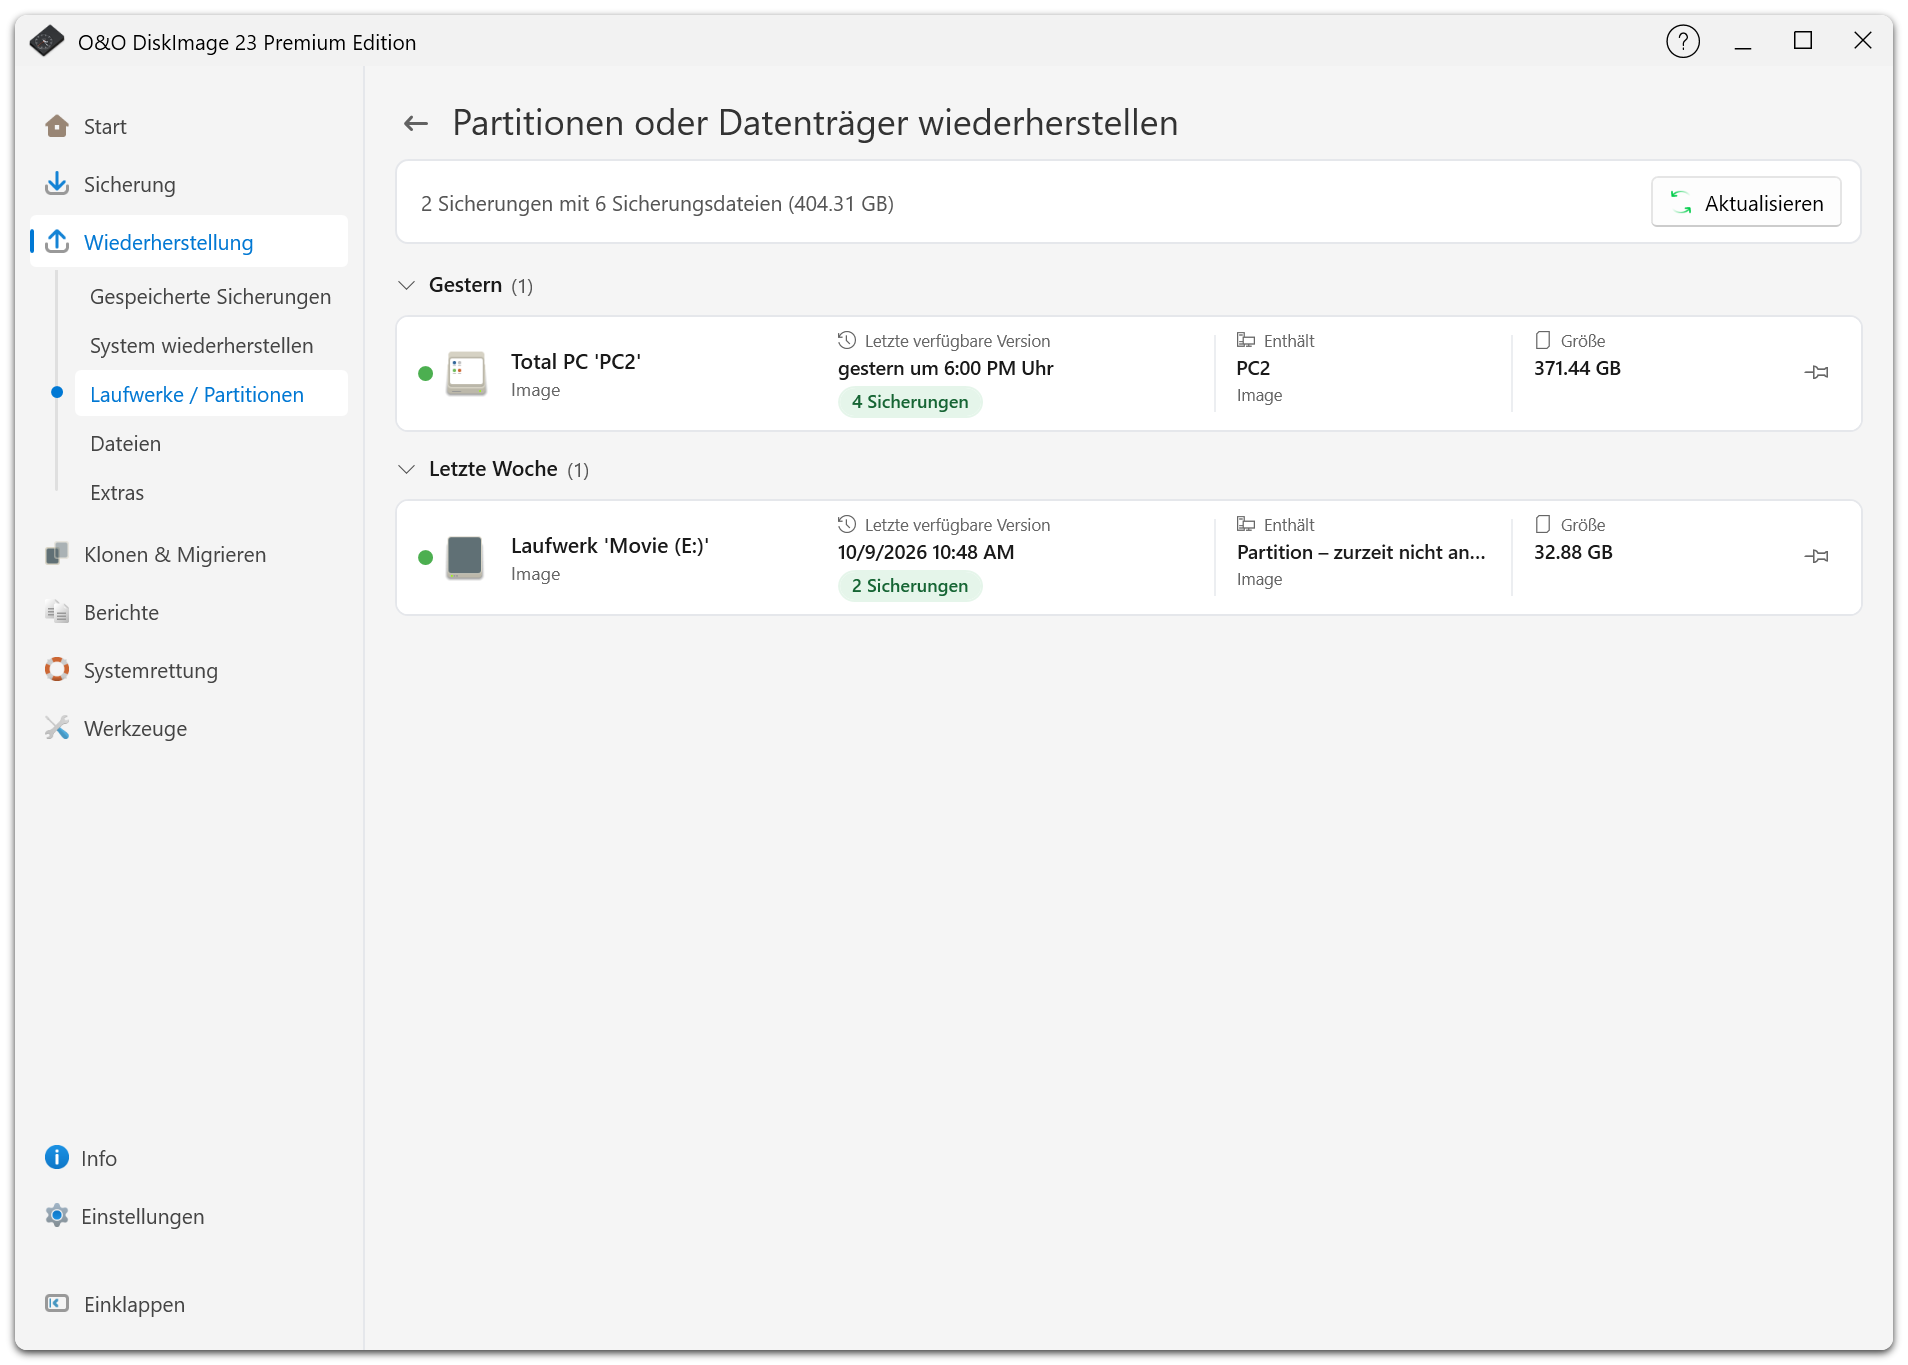Click the blue Info icon

[57, 1158]
